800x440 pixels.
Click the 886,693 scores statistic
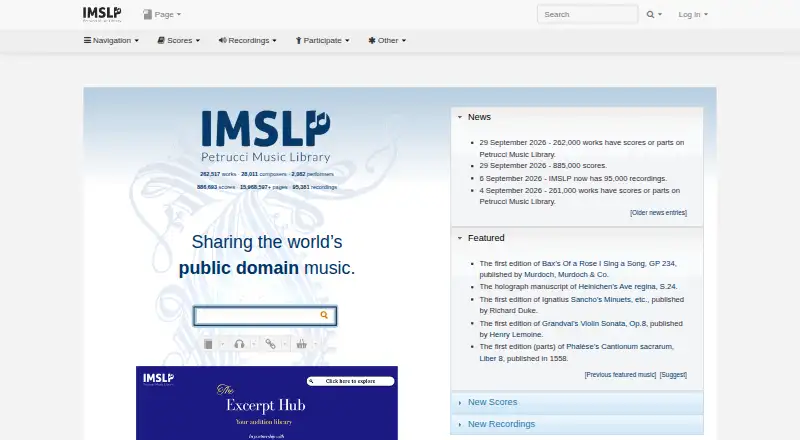click(x=216, y=187)
